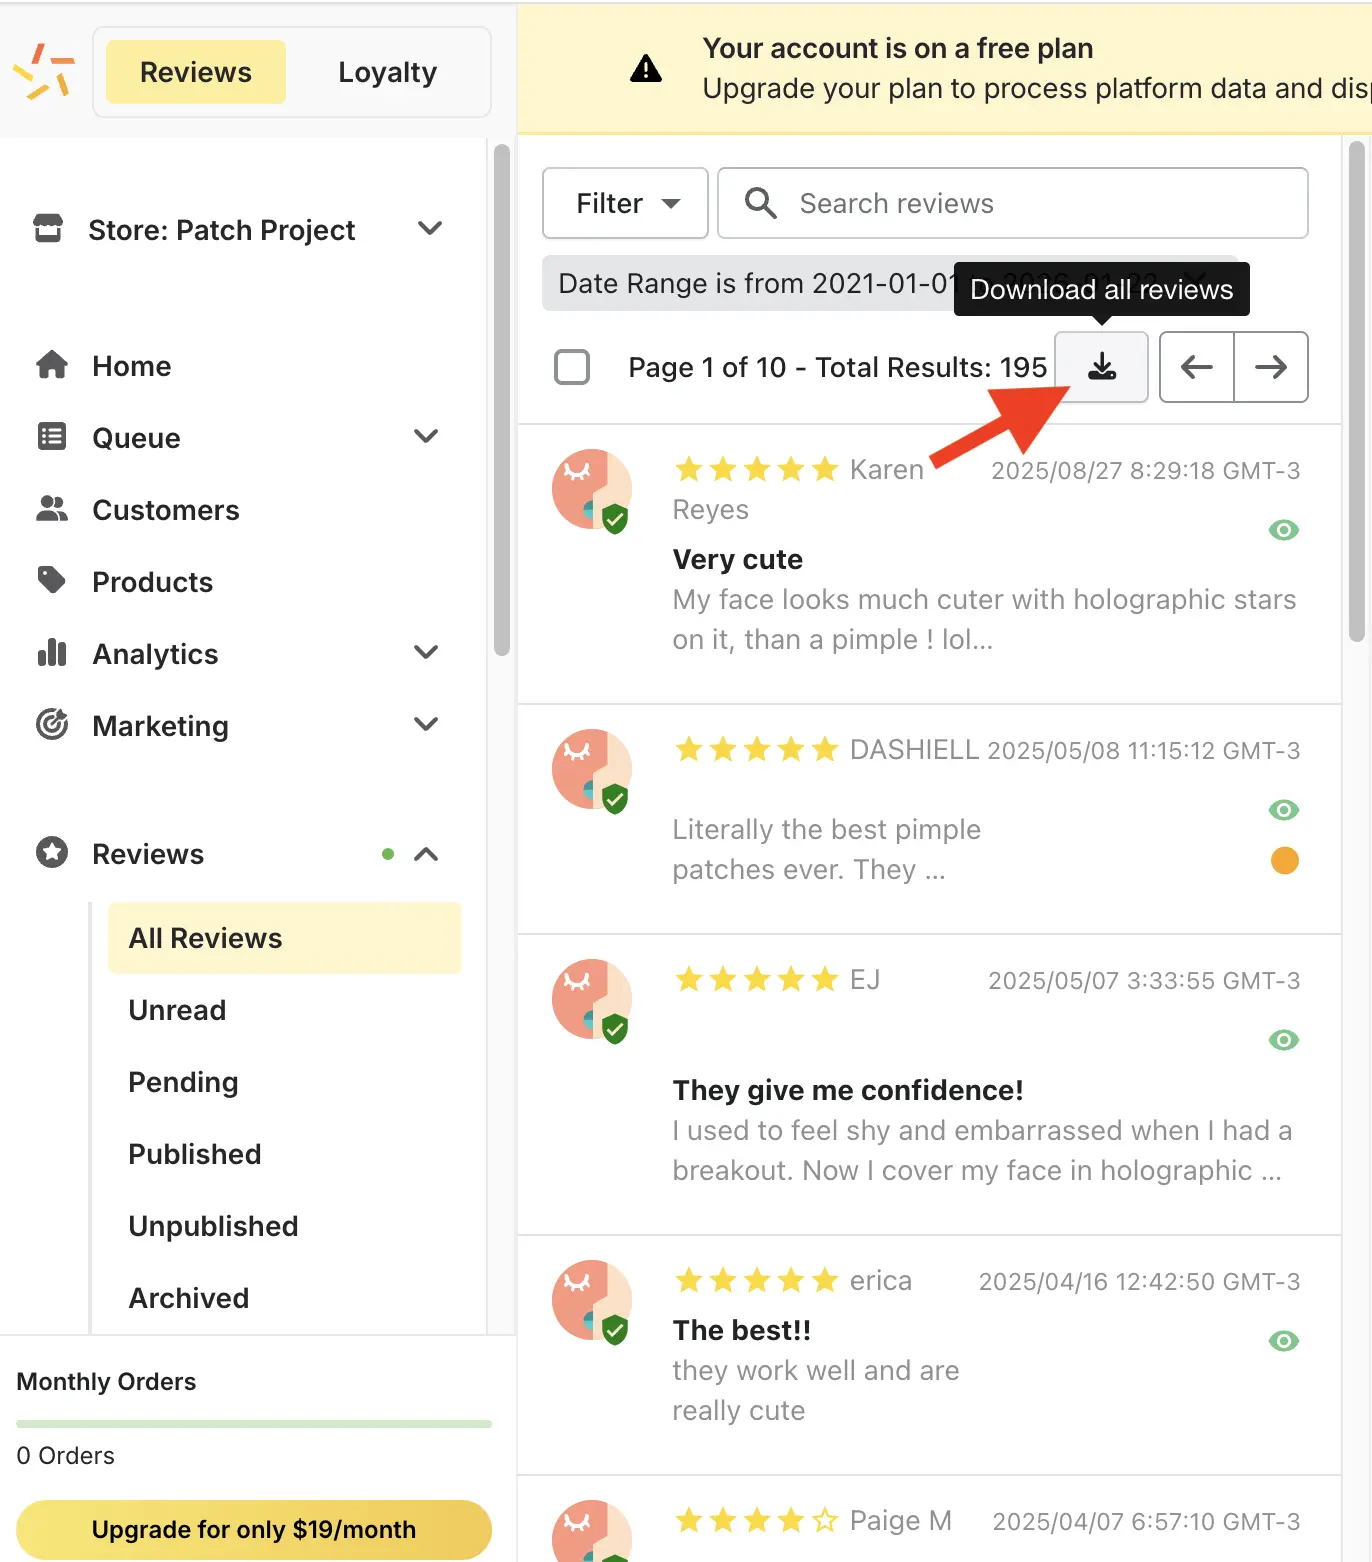Click the Marketing target icon
The width and height of the screenshot is (1372, 1562).
pyautogui.click(x=52, y=724)
